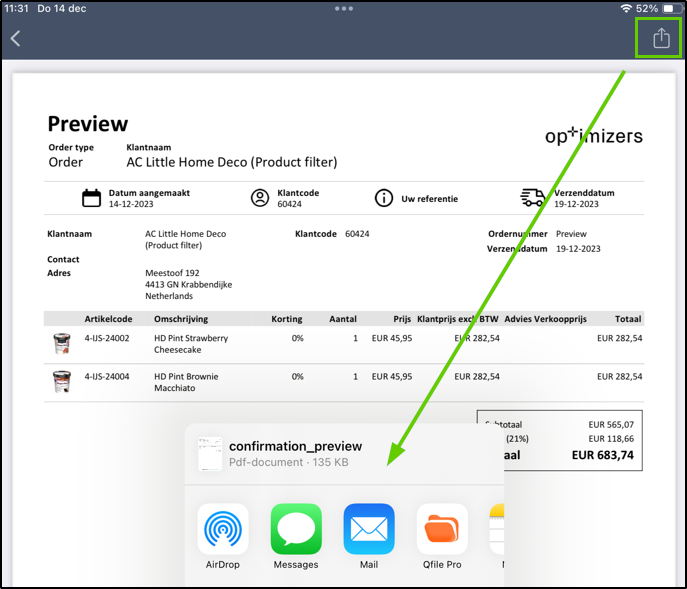Tap the person icon next to Klantcode
The width and height of the screenshot is (687, 589).
click(x=260, y=198)
